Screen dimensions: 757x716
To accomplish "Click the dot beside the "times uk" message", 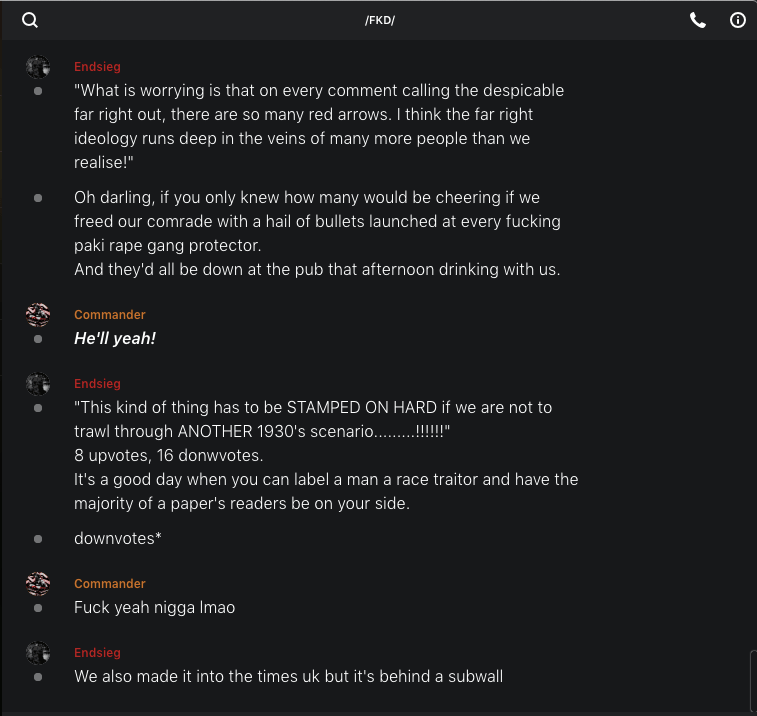I will (38, 677).
